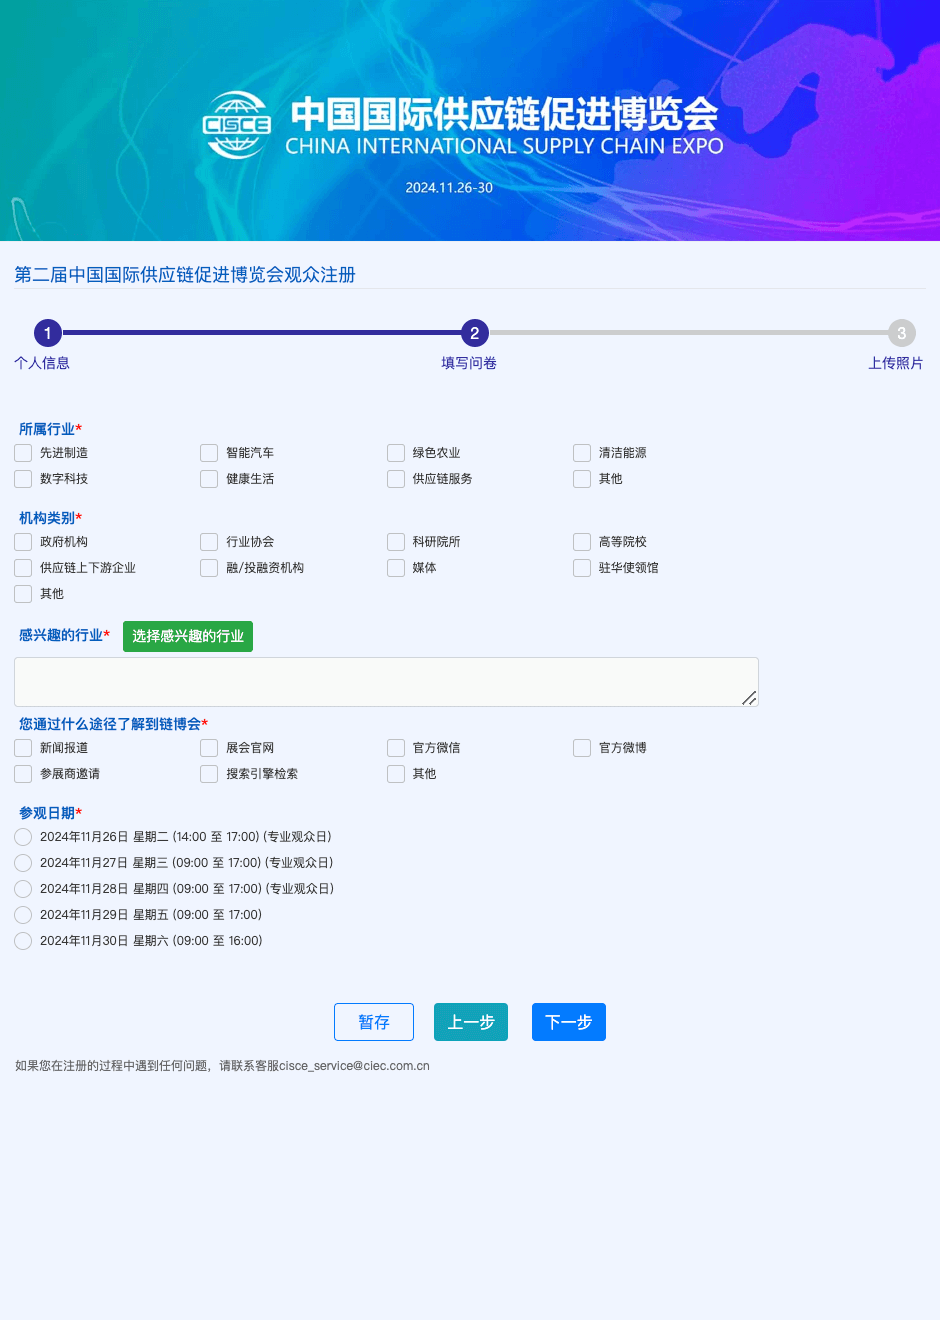This screenshot has height=1320, width=940.
Task: Click the 填写问卷 step label
Action: pyautogui.click(x=469, y=363)
